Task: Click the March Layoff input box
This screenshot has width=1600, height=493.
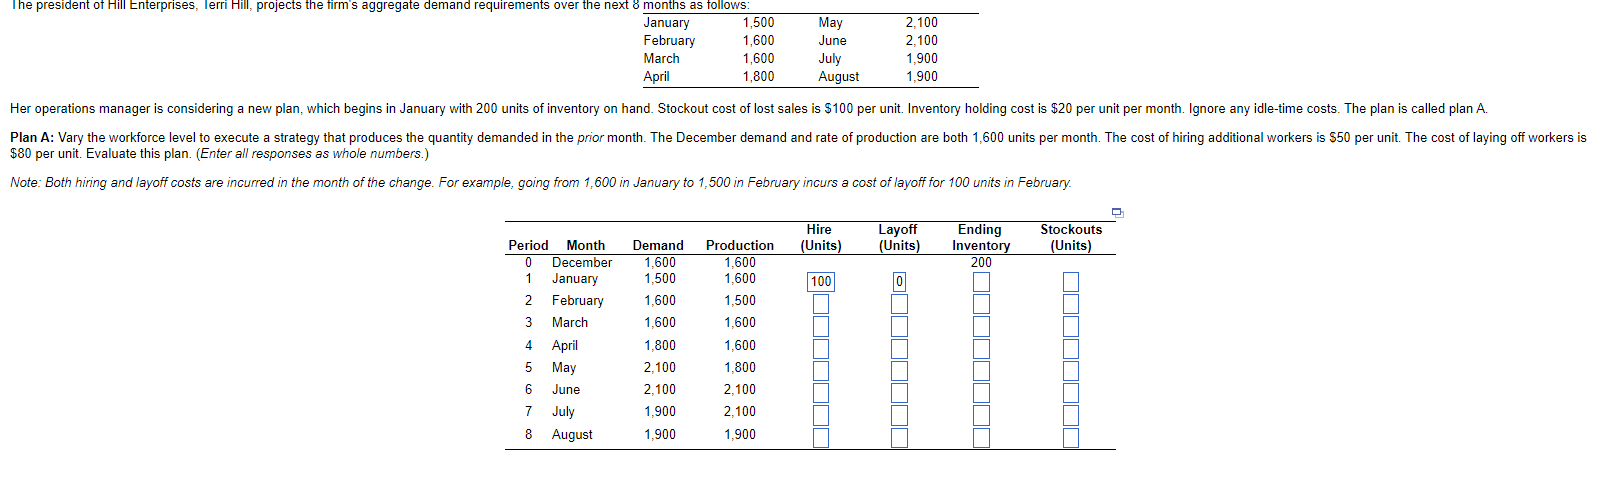Action: coord(899,326)
